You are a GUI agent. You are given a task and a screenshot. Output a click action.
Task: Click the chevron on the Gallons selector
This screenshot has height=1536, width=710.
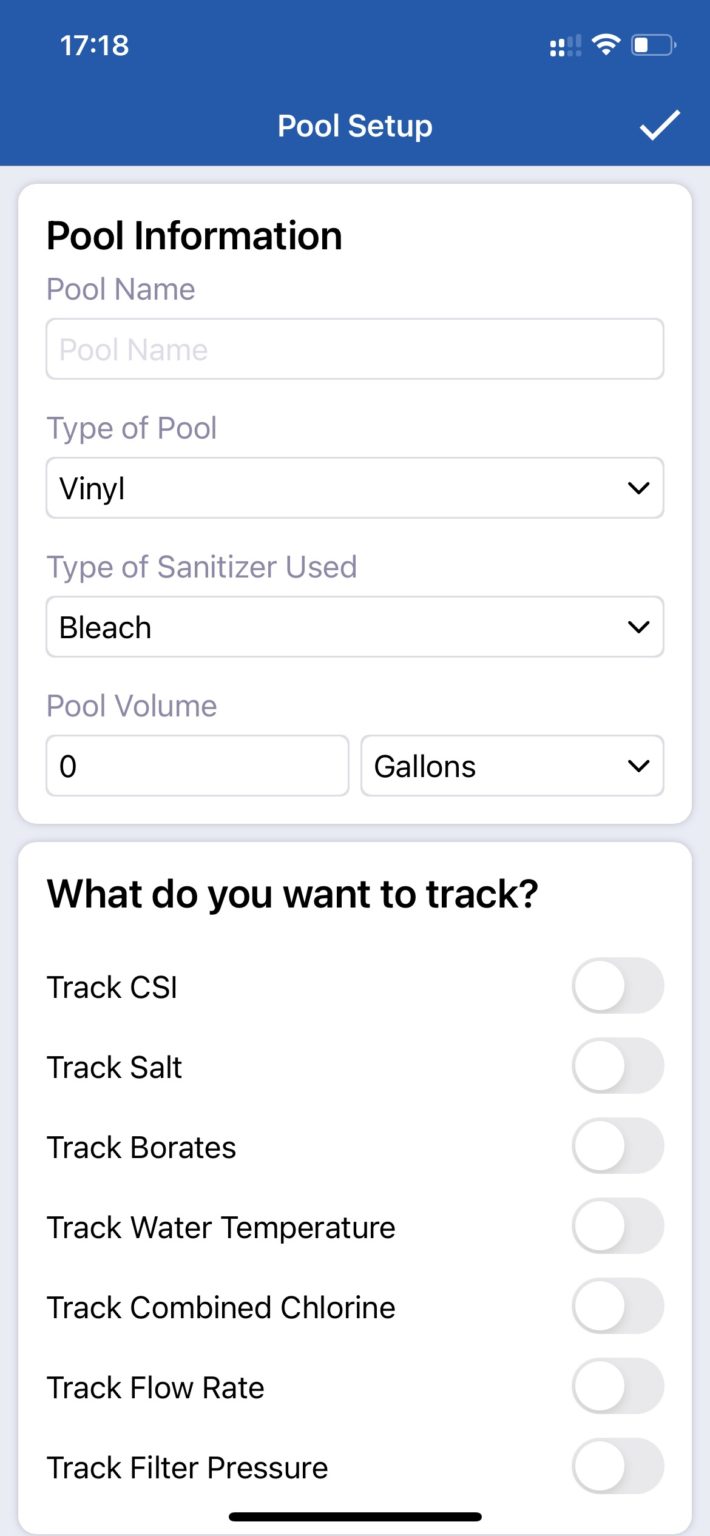pos(639,766)
